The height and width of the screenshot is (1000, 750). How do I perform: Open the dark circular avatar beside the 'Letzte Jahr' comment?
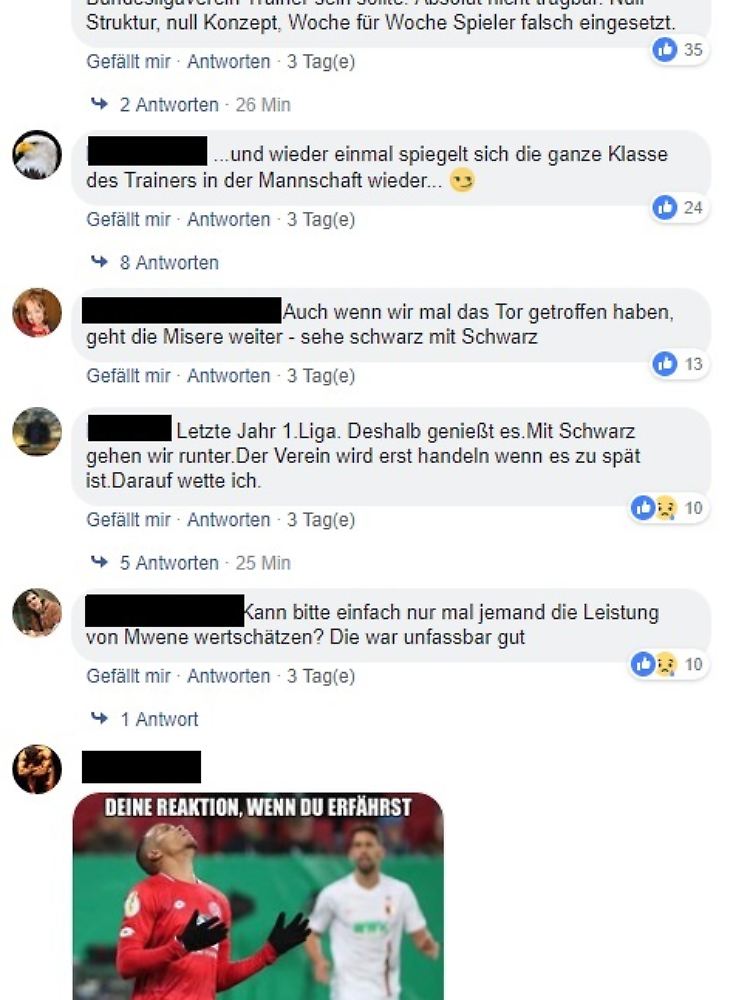(37, 432)
